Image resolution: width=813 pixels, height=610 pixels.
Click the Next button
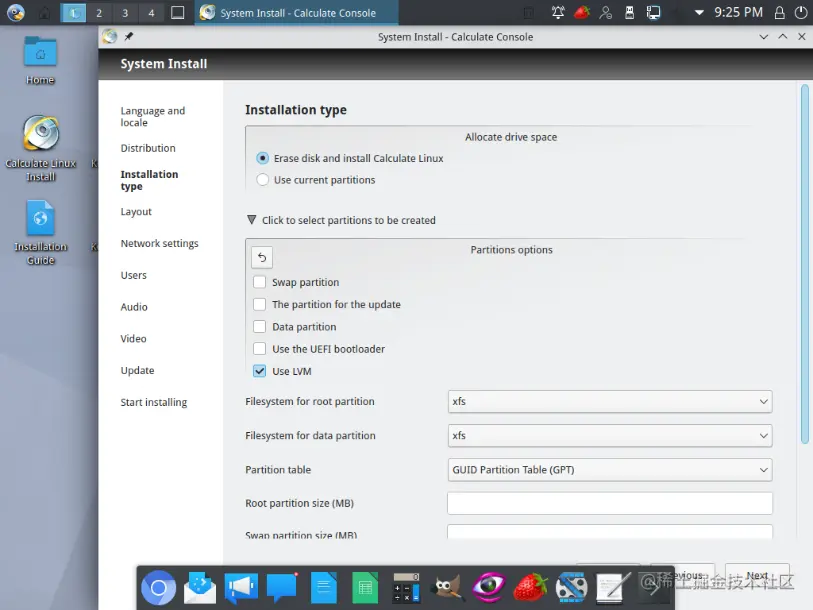[x=757, y=576]
